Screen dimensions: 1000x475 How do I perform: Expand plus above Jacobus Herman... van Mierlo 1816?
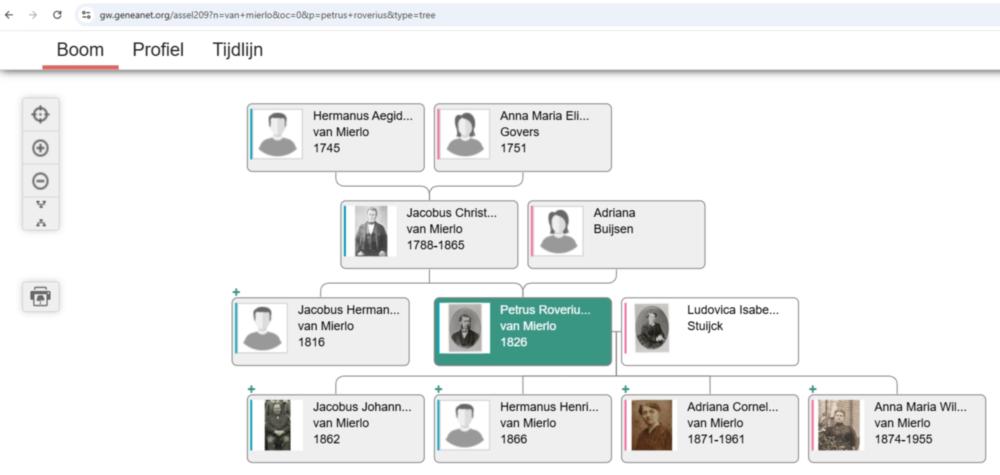tap(236, 292)
